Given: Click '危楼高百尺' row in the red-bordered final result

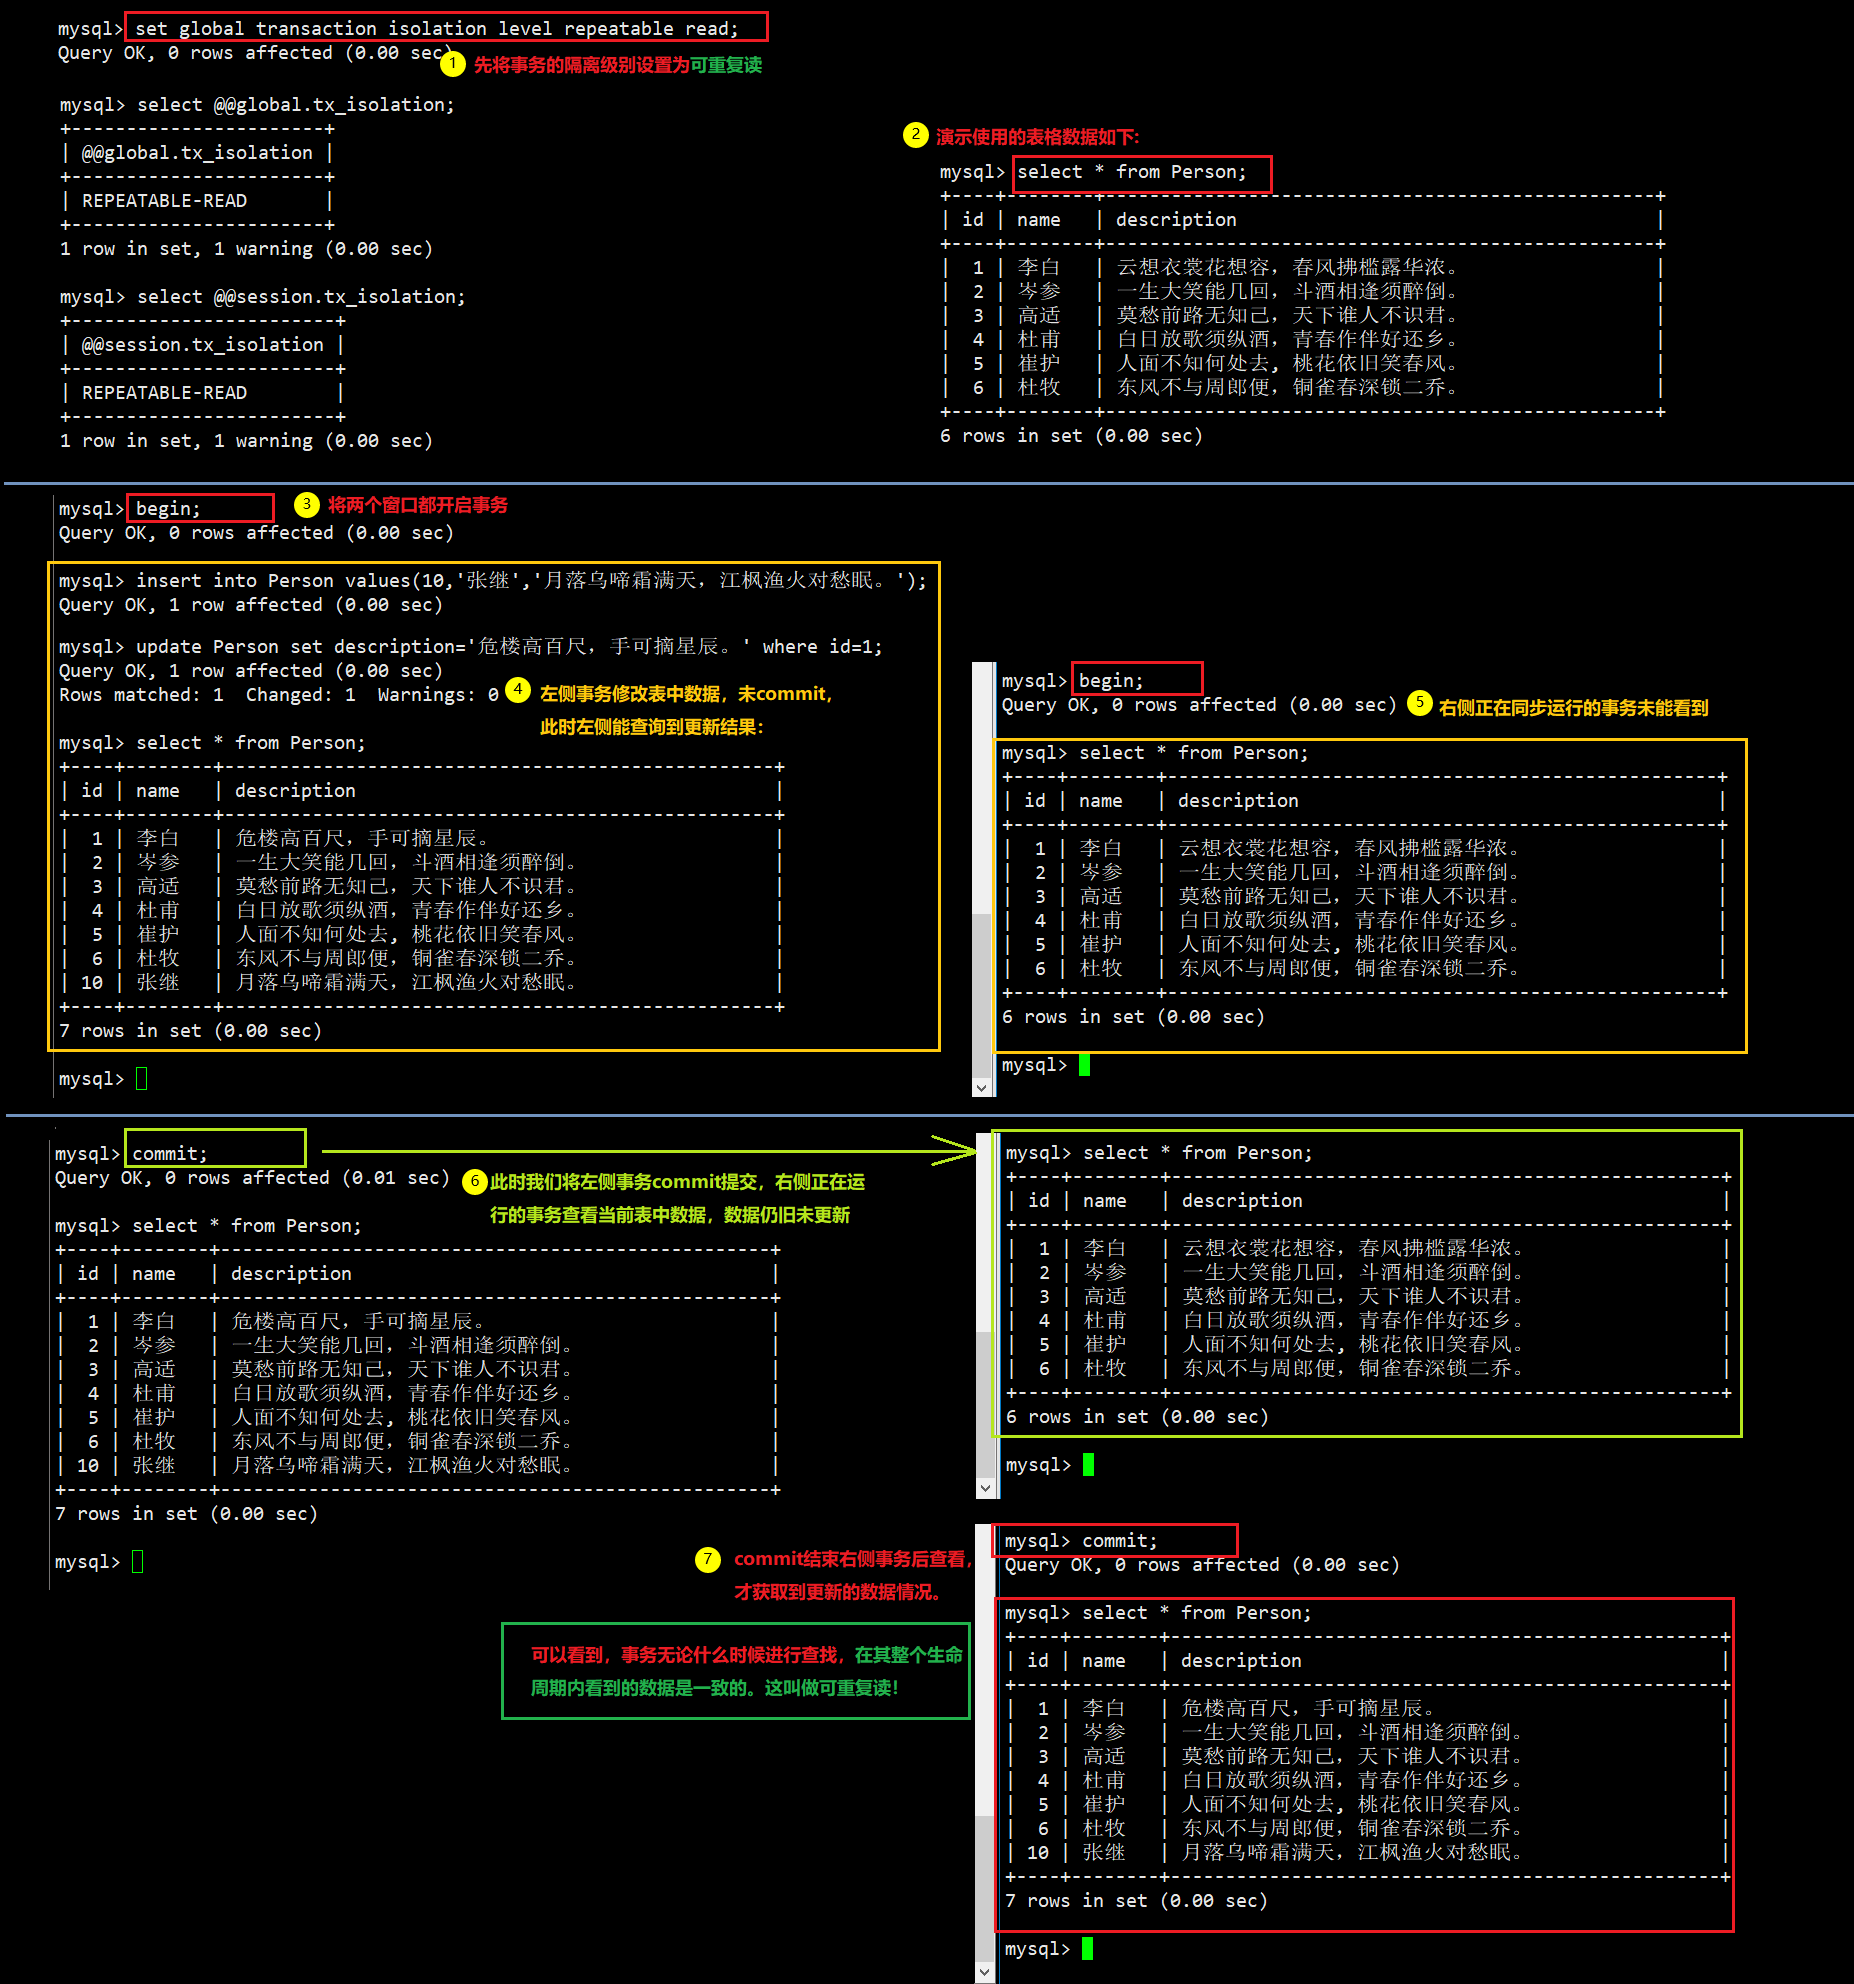Looking at the screenshot, I should pyautogui.click(x=1367, y=1708).
